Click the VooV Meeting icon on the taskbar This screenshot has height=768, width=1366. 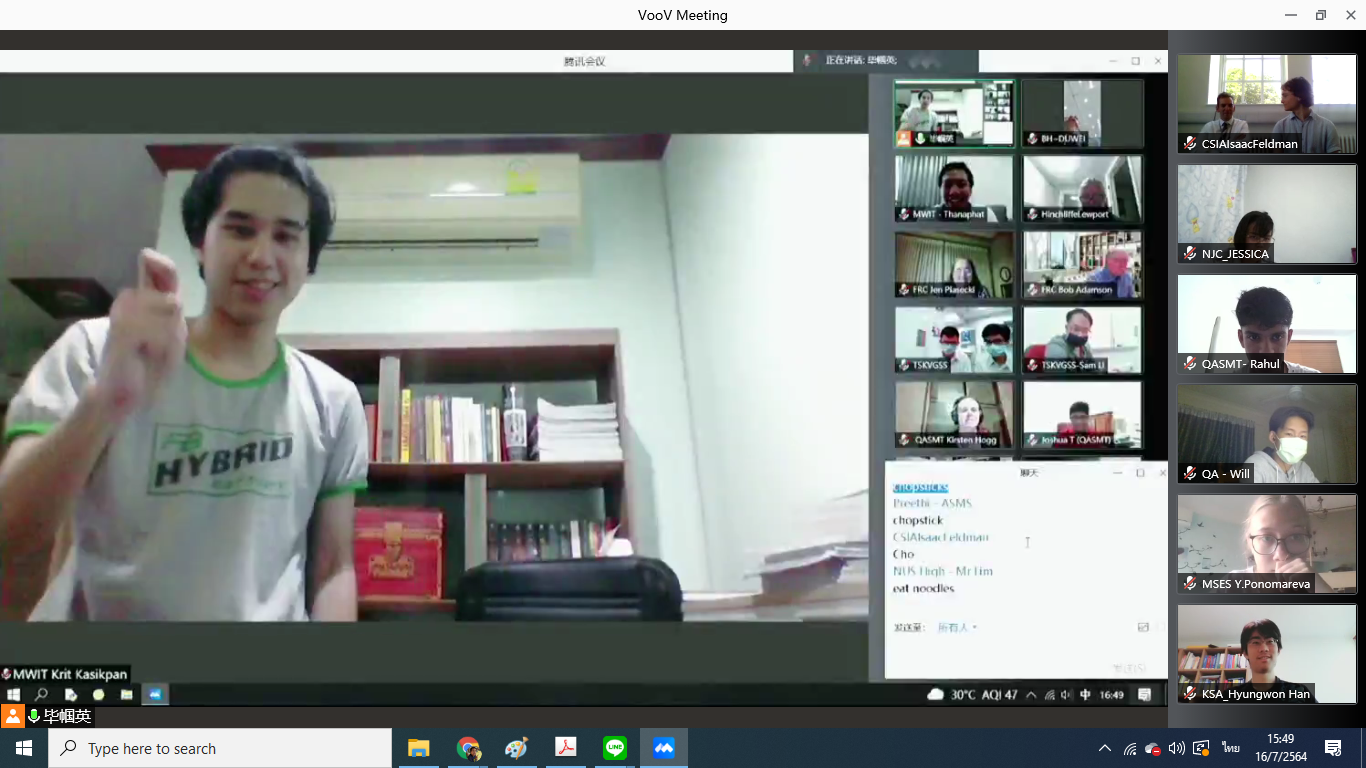(x=664, y=748)
